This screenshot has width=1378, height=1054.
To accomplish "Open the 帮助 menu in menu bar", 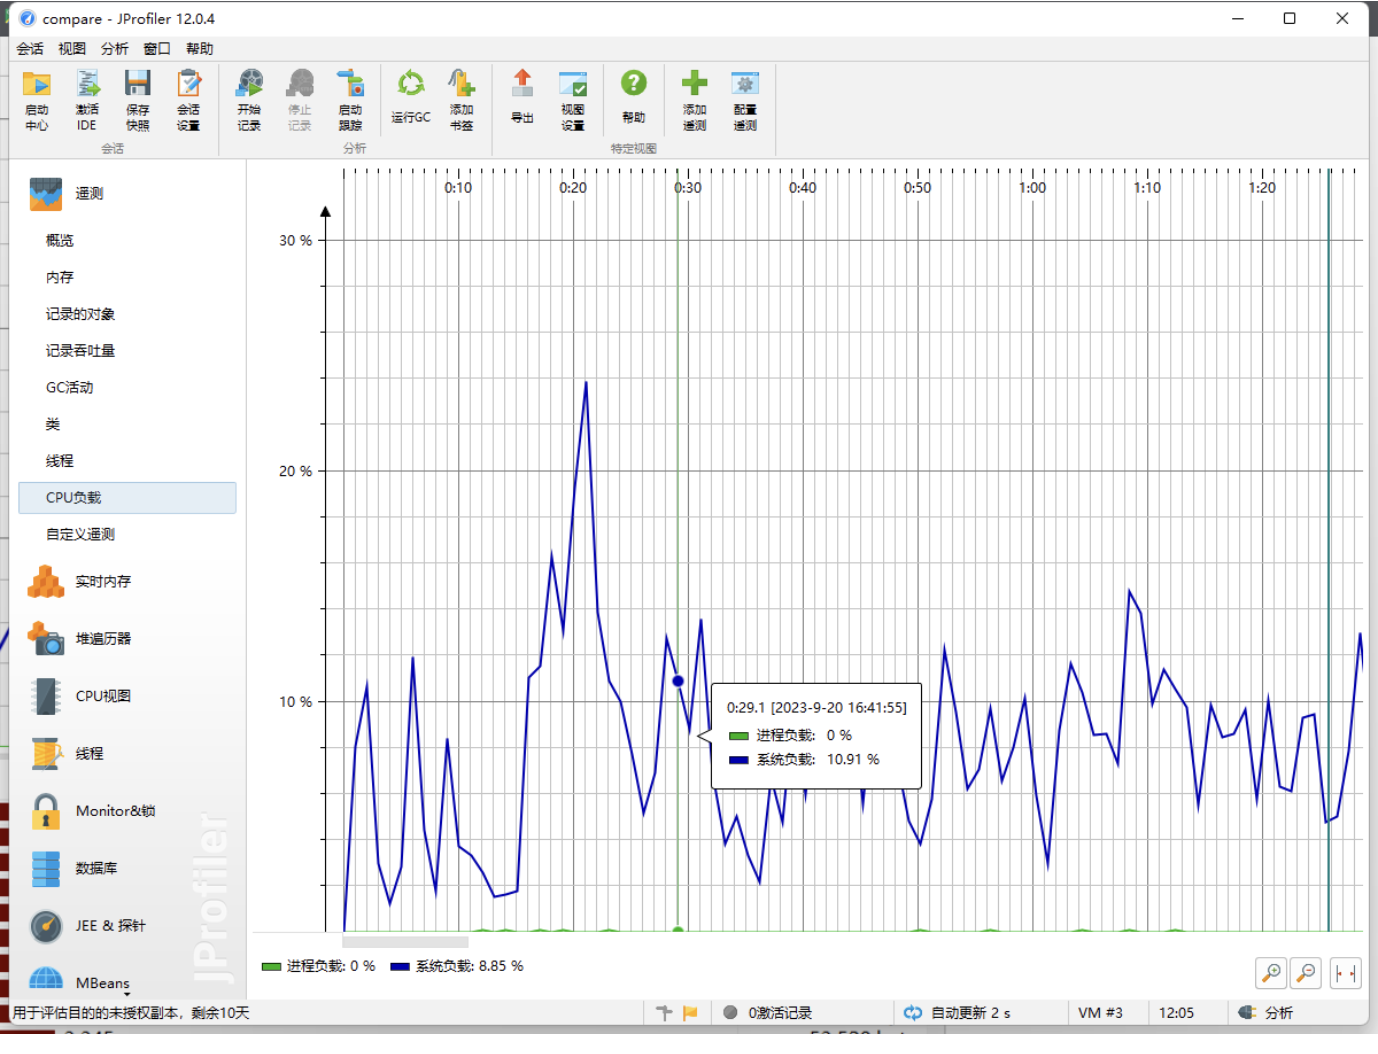I will [x=199, y=48].
